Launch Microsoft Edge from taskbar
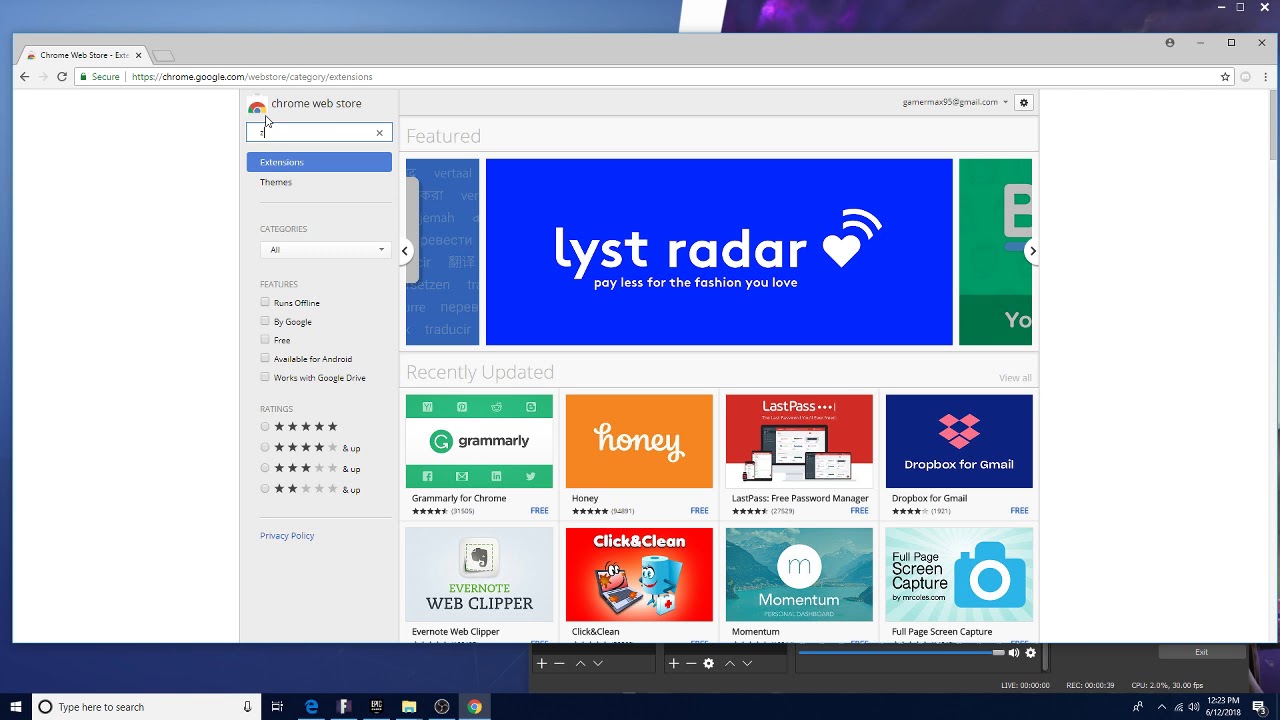Image resolution: width=1280 pixels, height=720 pixels. [312, 707]
